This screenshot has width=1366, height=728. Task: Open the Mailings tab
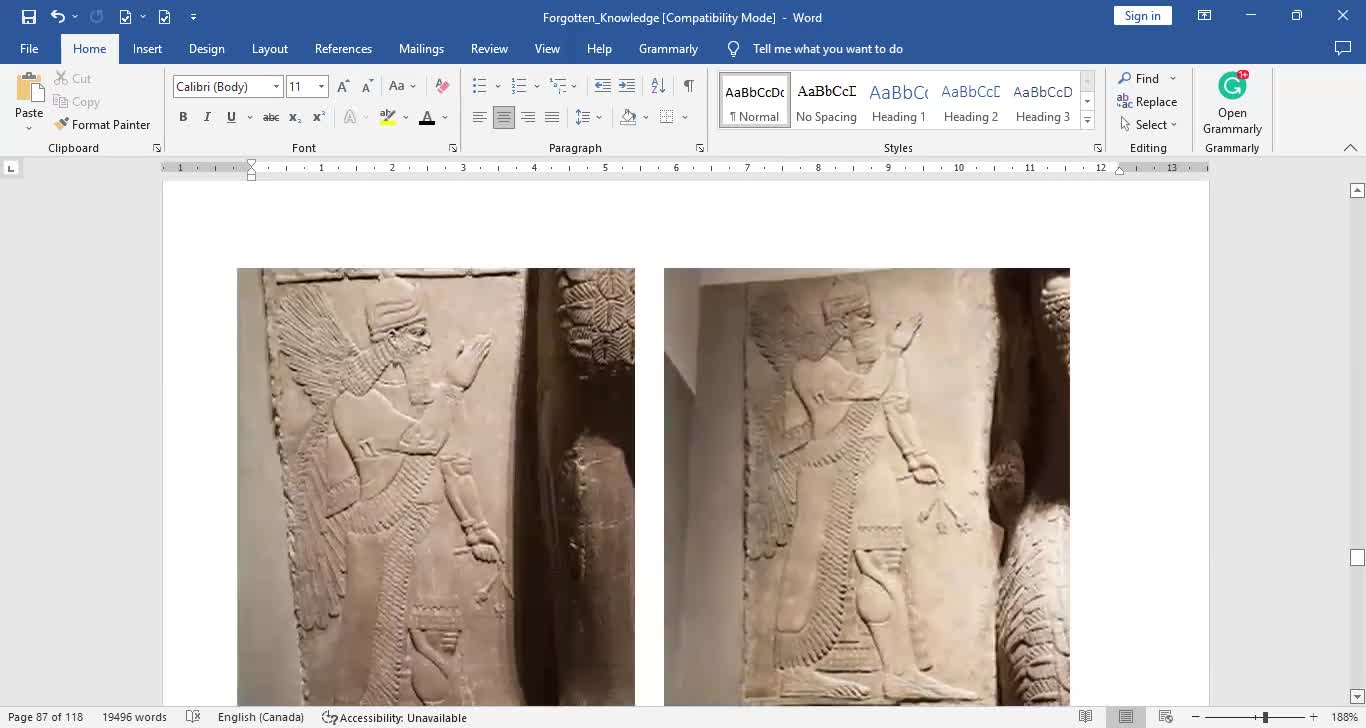(x=421, y=48)
